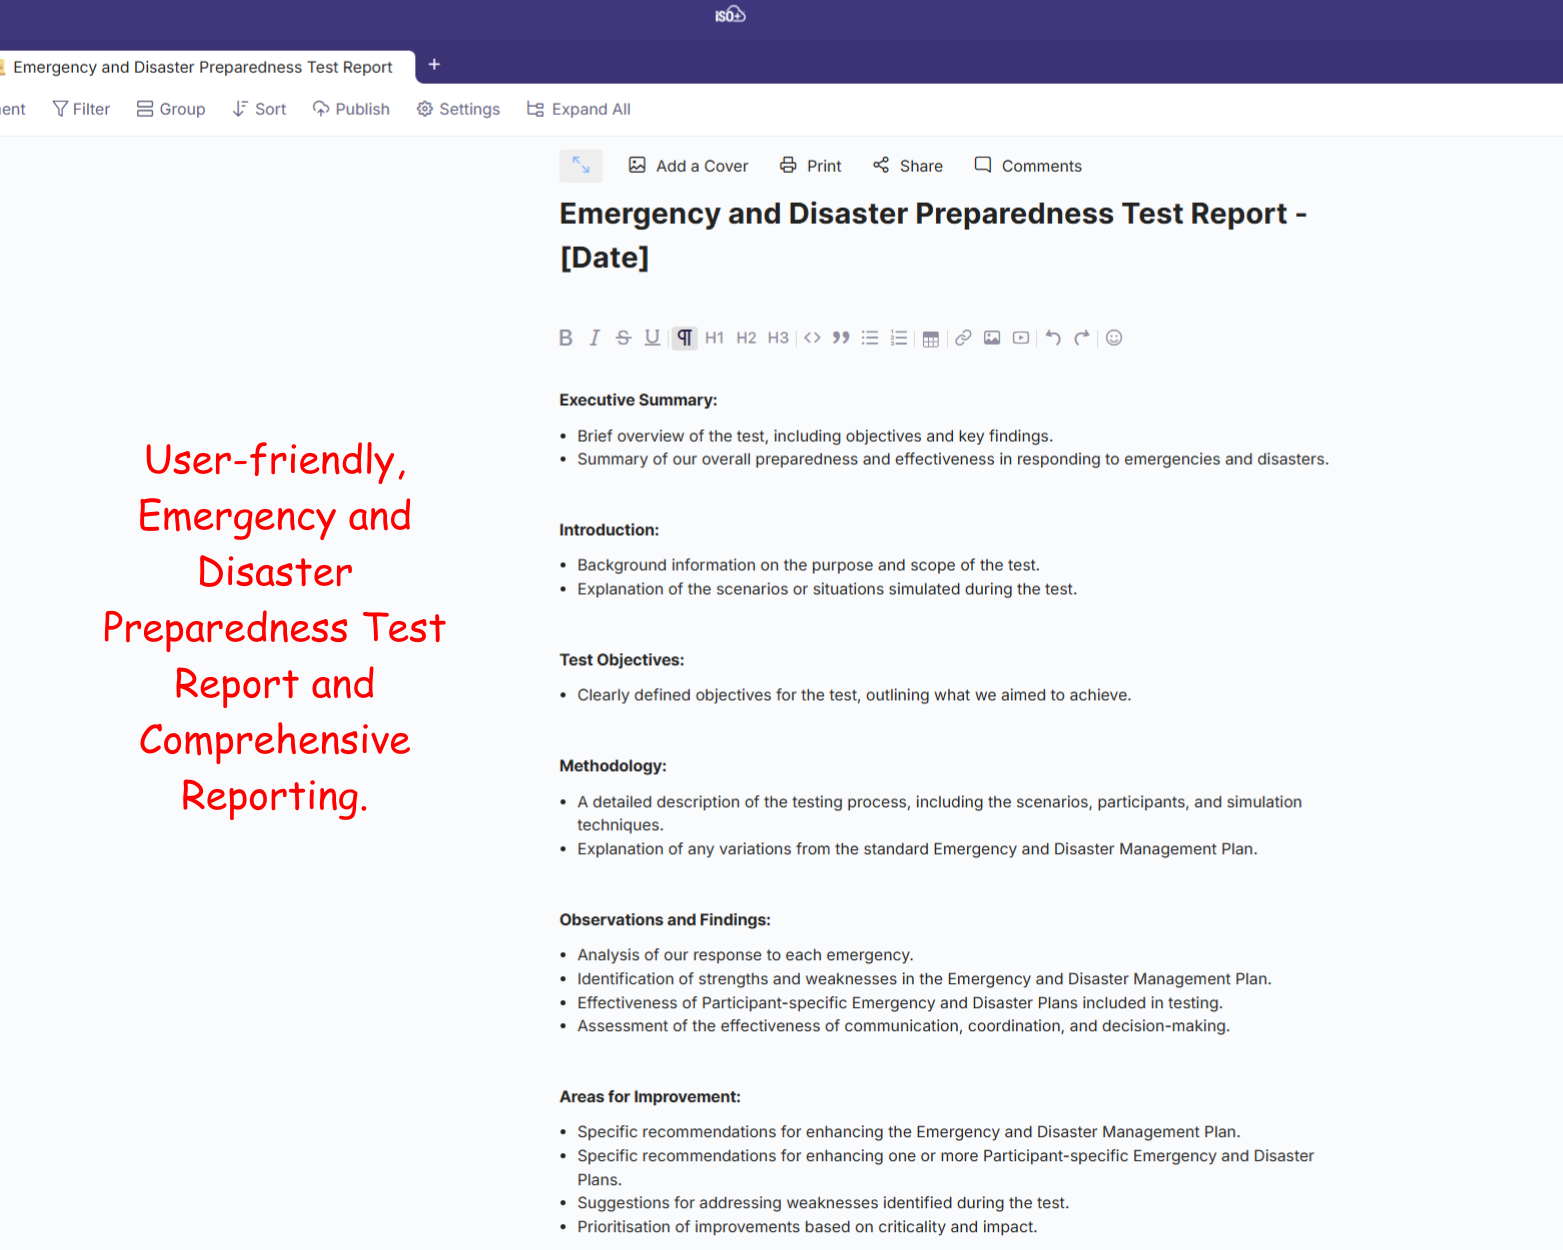Viewport: 1563px width, 1250px height.
Task: Insert an image from the editor toolbar
Action: tap(992, 338)
